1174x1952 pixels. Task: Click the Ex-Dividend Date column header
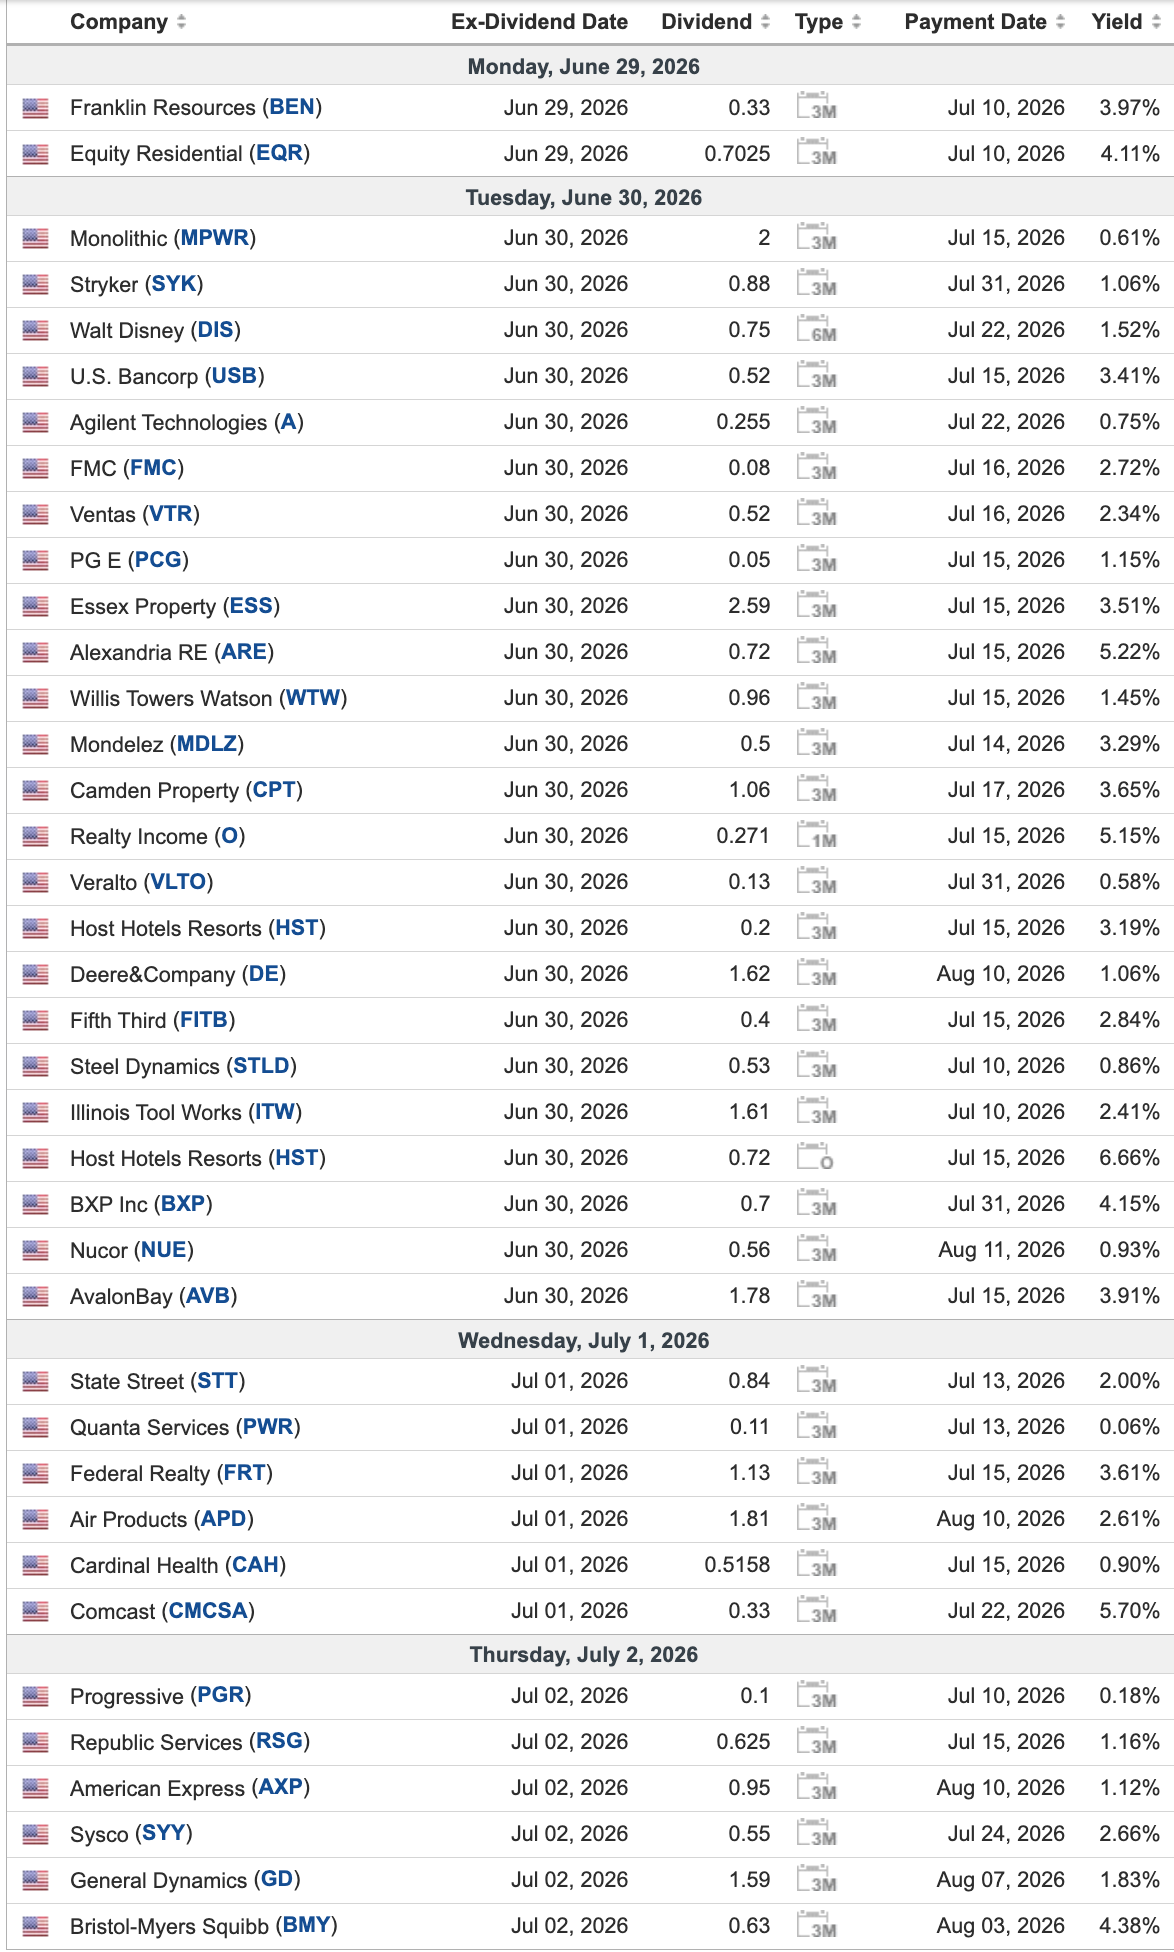[539, 22]
